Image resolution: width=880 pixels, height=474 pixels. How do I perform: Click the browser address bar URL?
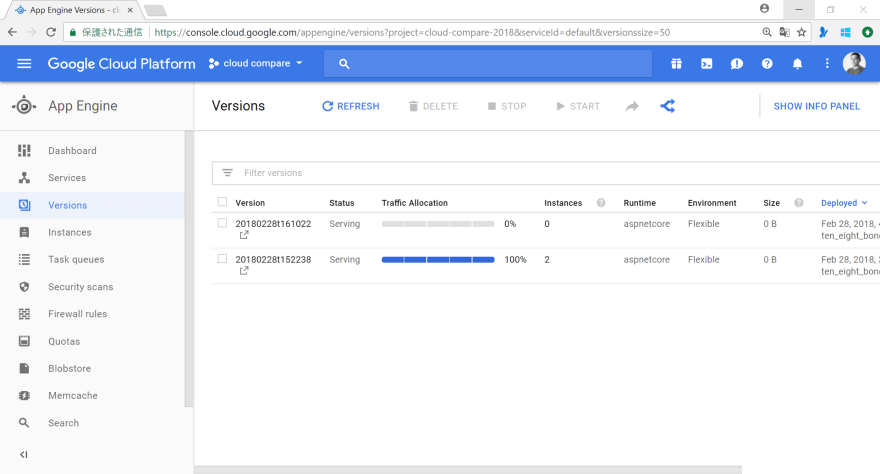(412, 33)
